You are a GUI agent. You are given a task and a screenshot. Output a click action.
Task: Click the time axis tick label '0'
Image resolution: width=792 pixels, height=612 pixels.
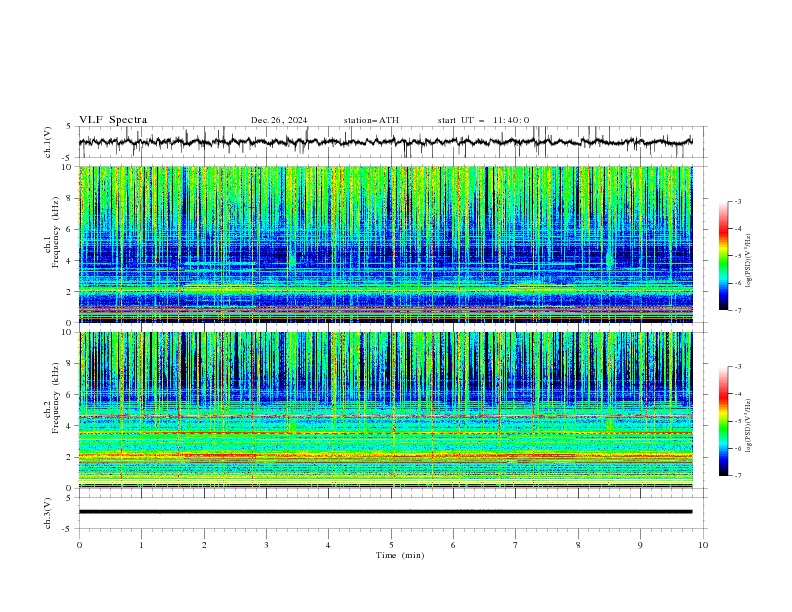(x=79, y=545)
